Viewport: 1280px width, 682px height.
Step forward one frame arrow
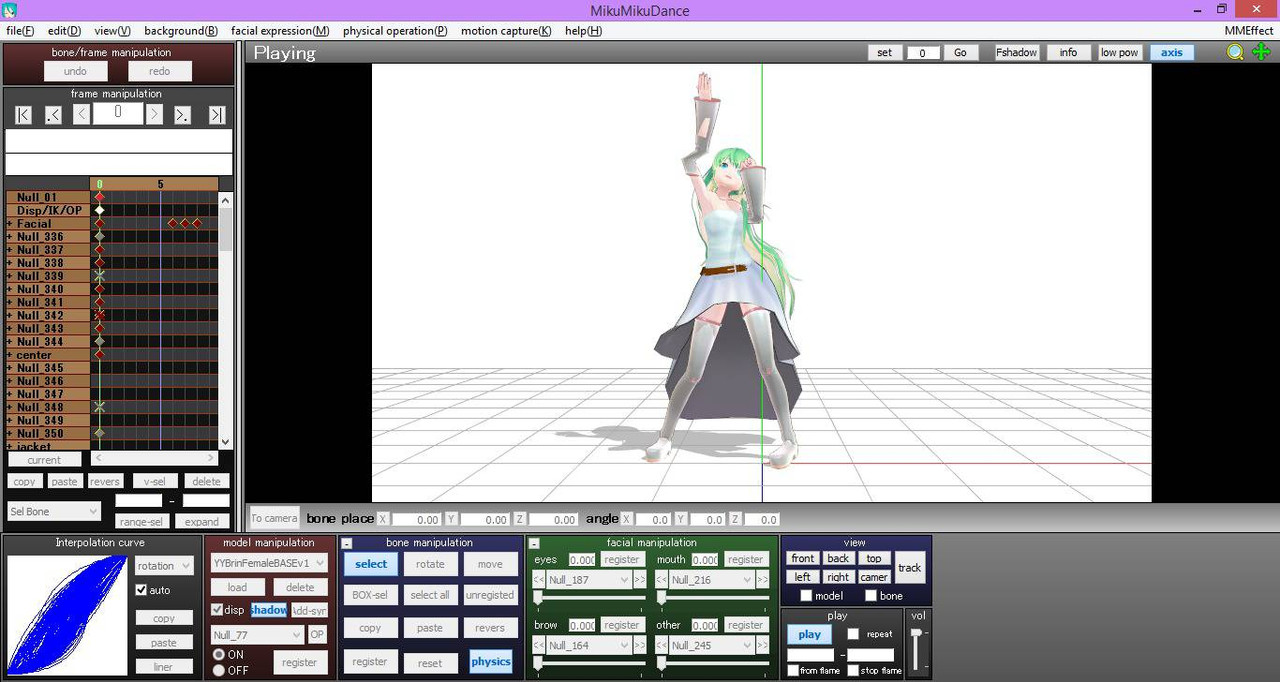pos(154,115)
